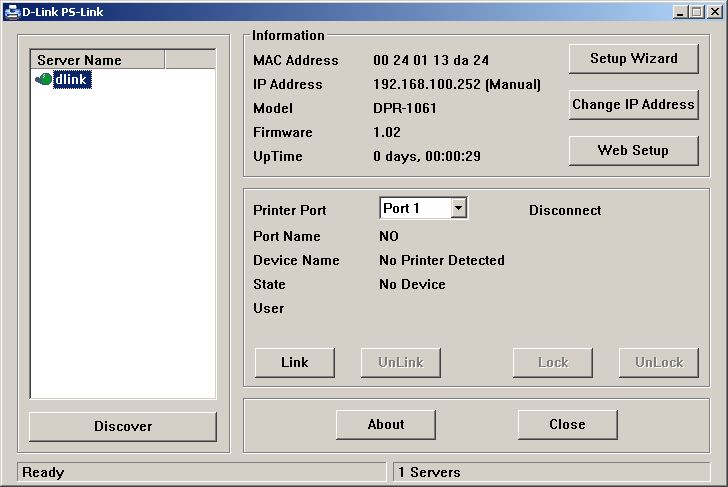Click the model value DPR-1061
The height and width of the screenshot is (487, 728).
click(x=405, y=109)
